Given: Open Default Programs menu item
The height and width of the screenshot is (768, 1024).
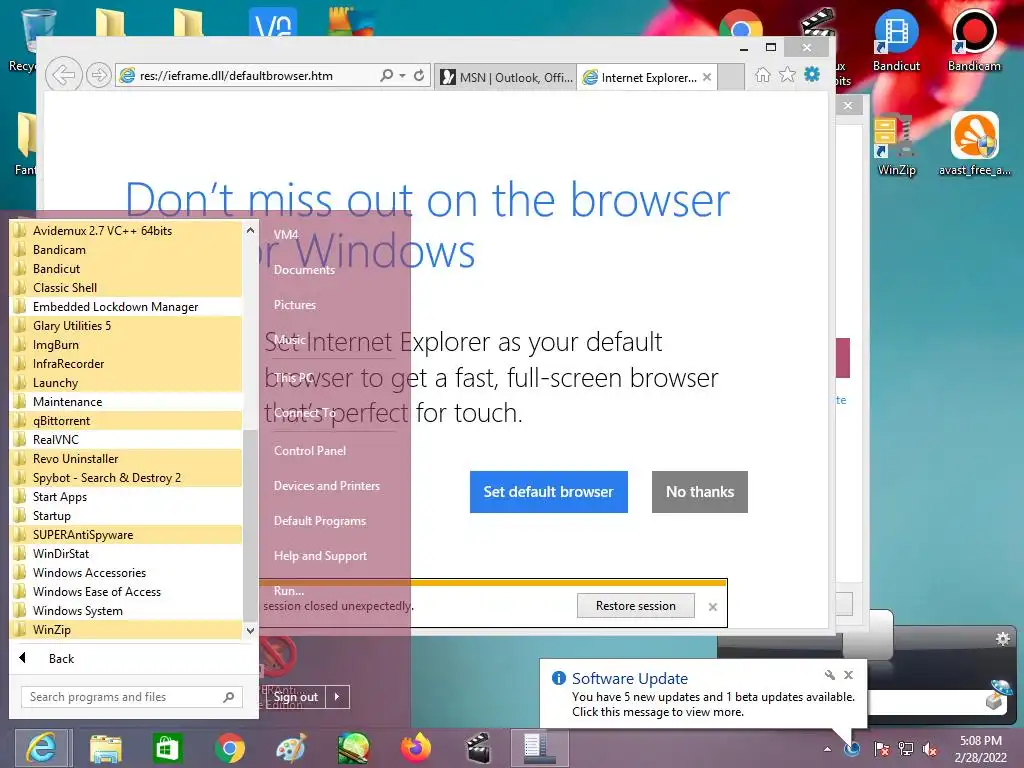Looking at the screenshot, I should point(320,520).
